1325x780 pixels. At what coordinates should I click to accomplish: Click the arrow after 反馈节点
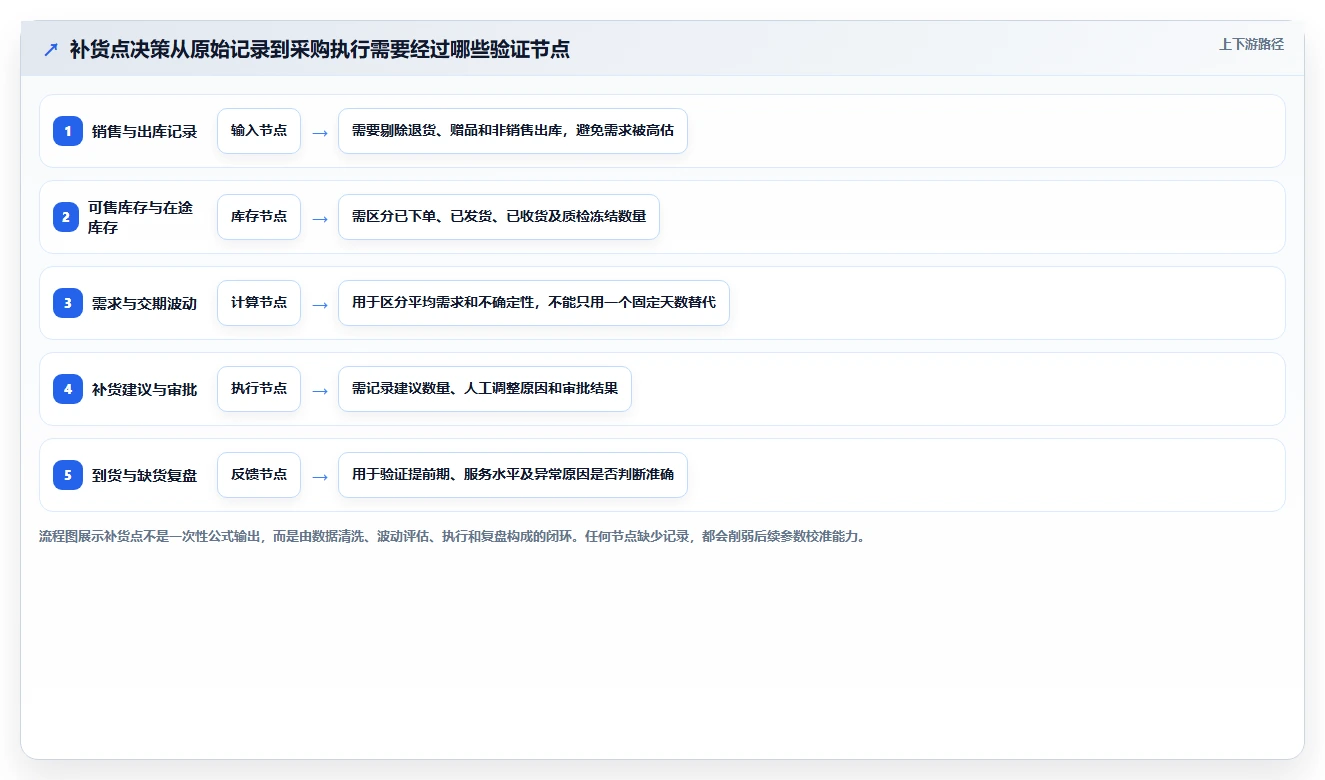point(320,476)
